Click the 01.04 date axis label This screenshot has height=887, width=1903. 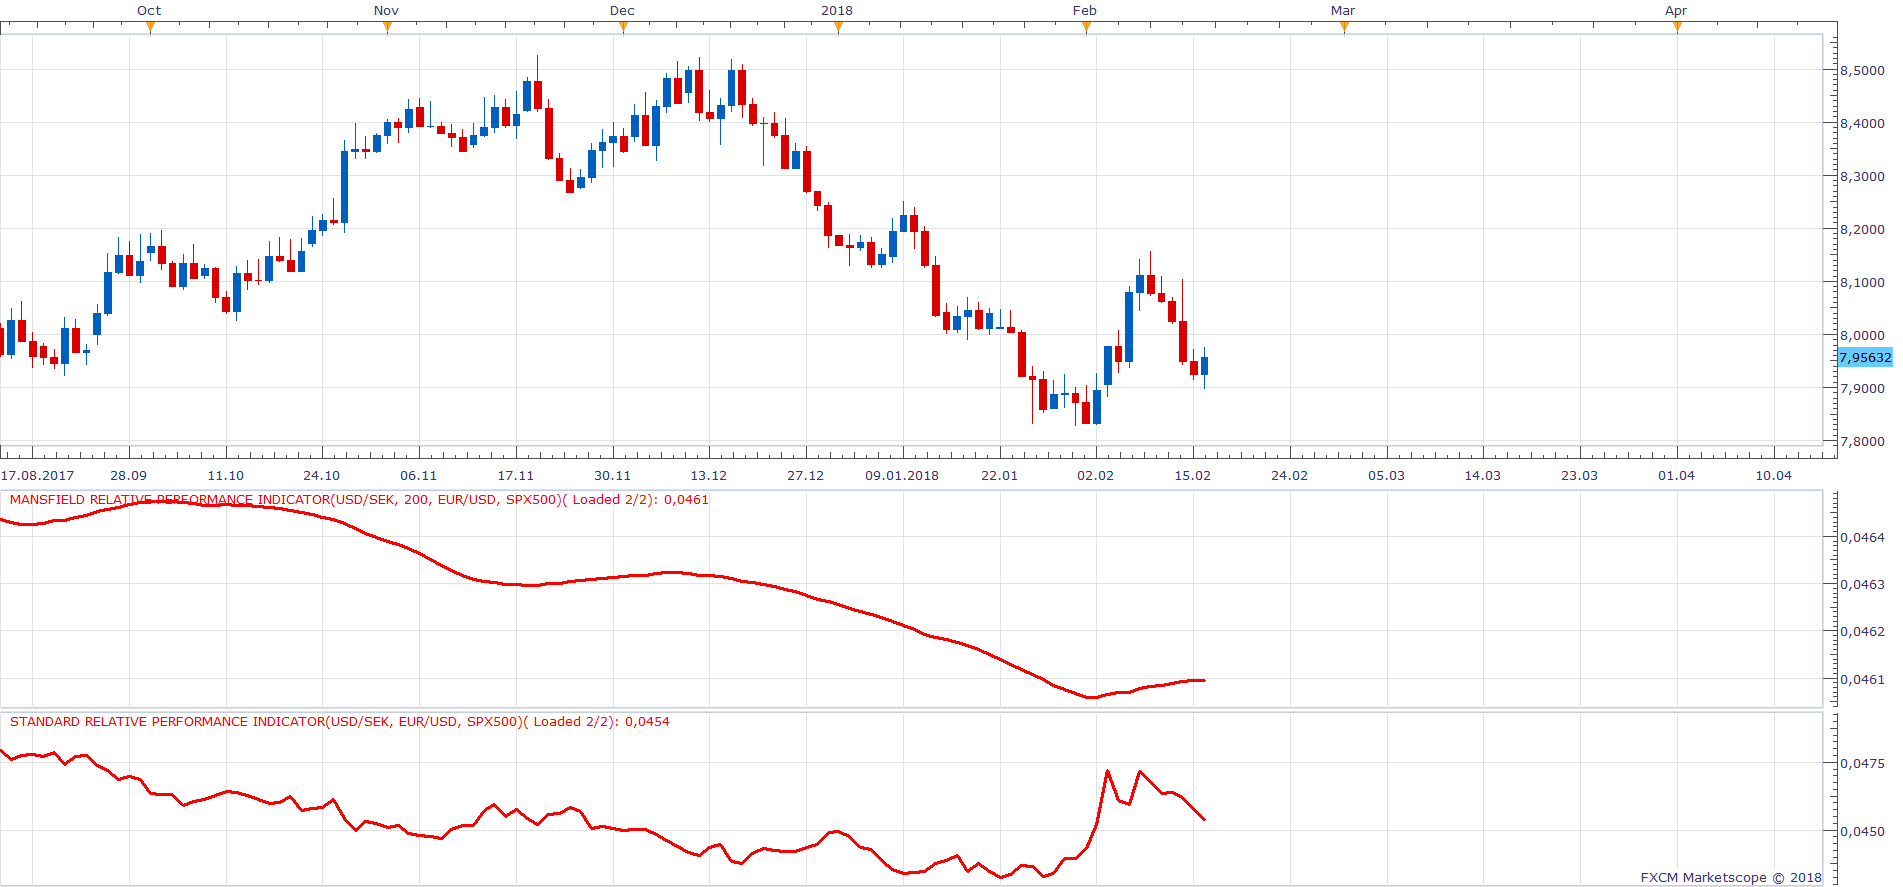1677,475
